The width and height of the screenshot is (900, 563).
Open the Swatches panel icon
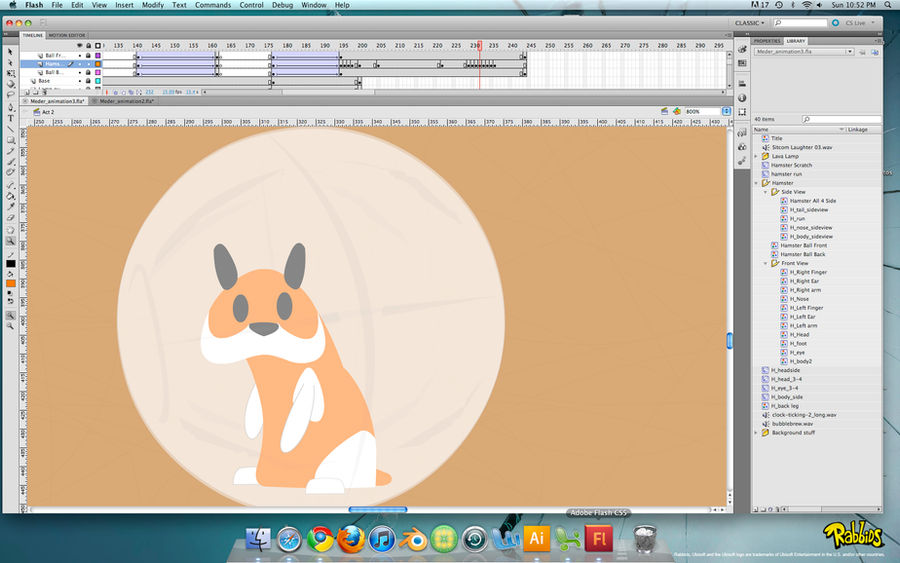tap(742, 63)
